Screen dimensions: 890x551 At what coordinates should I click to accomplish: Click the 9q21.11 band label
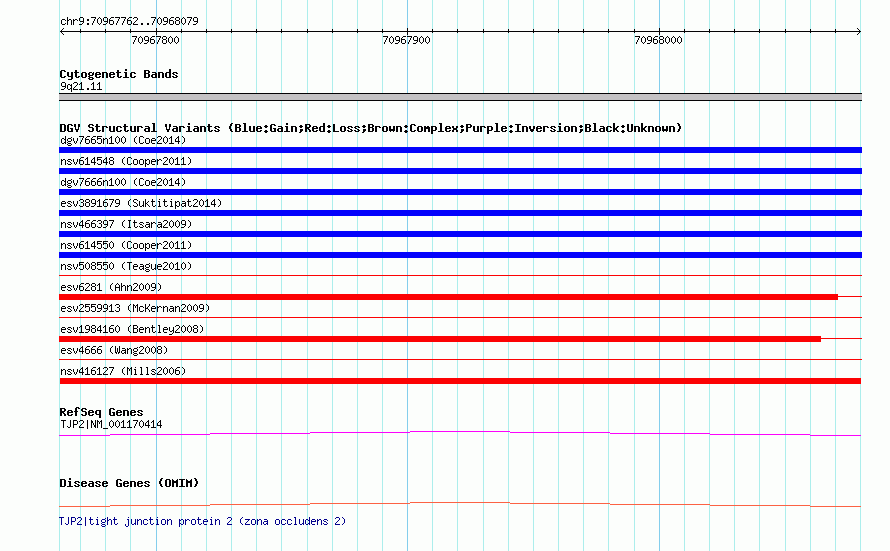coord(81,86)
